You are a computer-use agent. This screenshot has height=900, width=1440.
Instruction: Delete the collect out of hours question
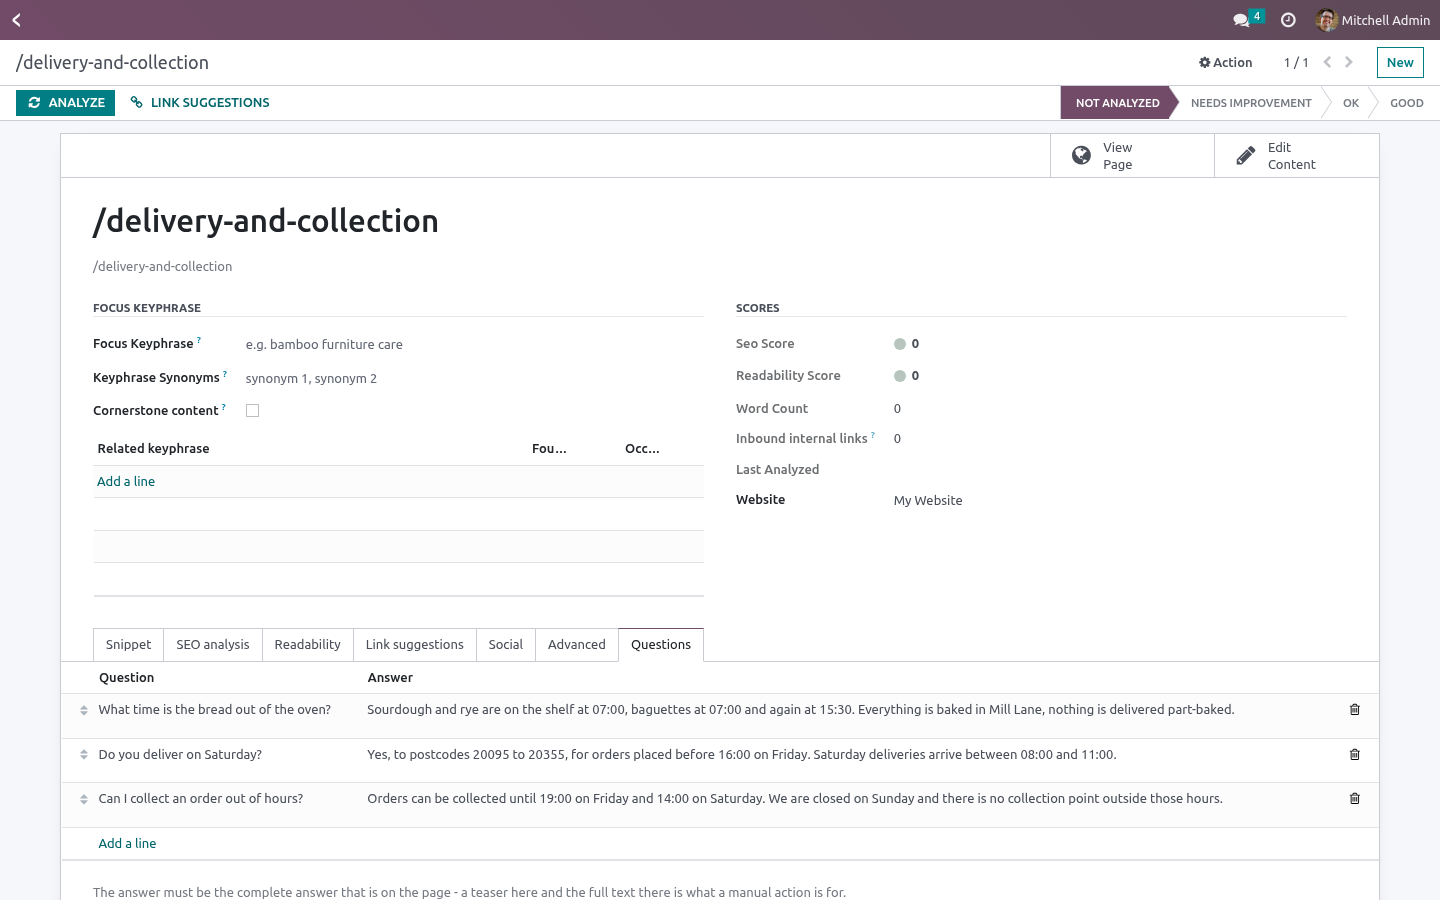click(x=1355, y=798)
